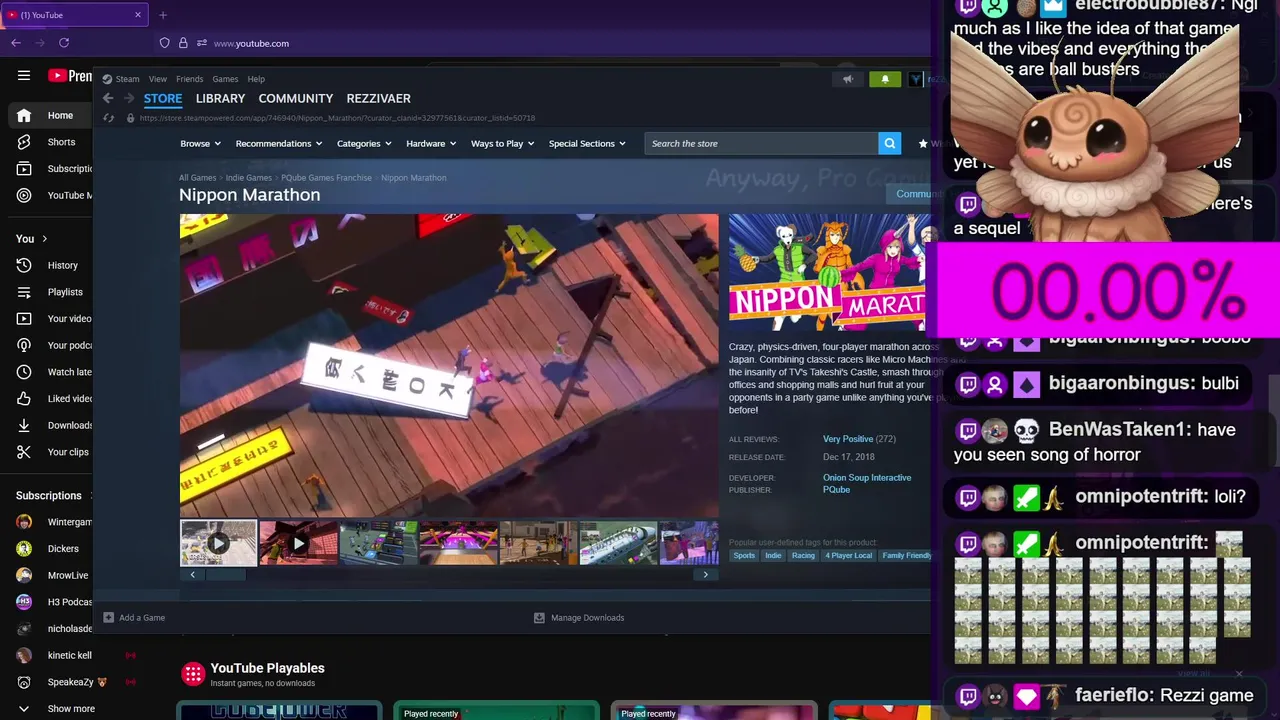Screen dimensions: 1280x720
Task: Click Steam green notification bell
Action: tap(884, 79)
